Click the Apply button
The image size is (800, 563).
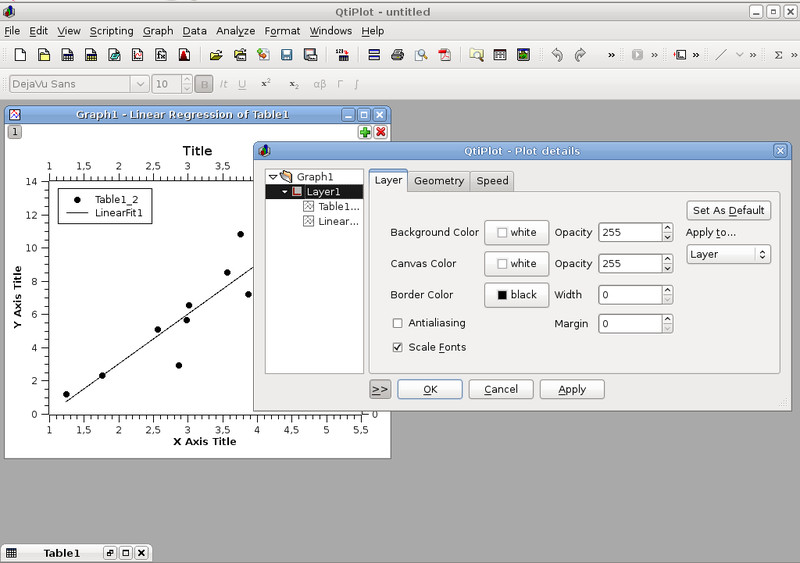pos(572,389)
